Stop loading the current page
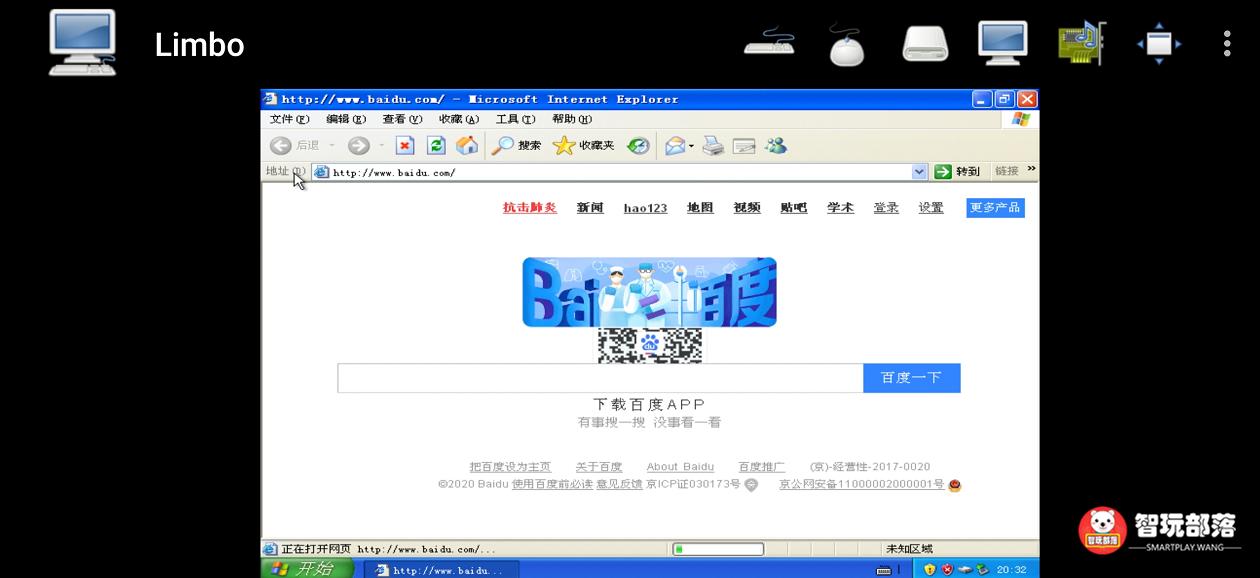 pyautogui.click(x=404, y=145)
